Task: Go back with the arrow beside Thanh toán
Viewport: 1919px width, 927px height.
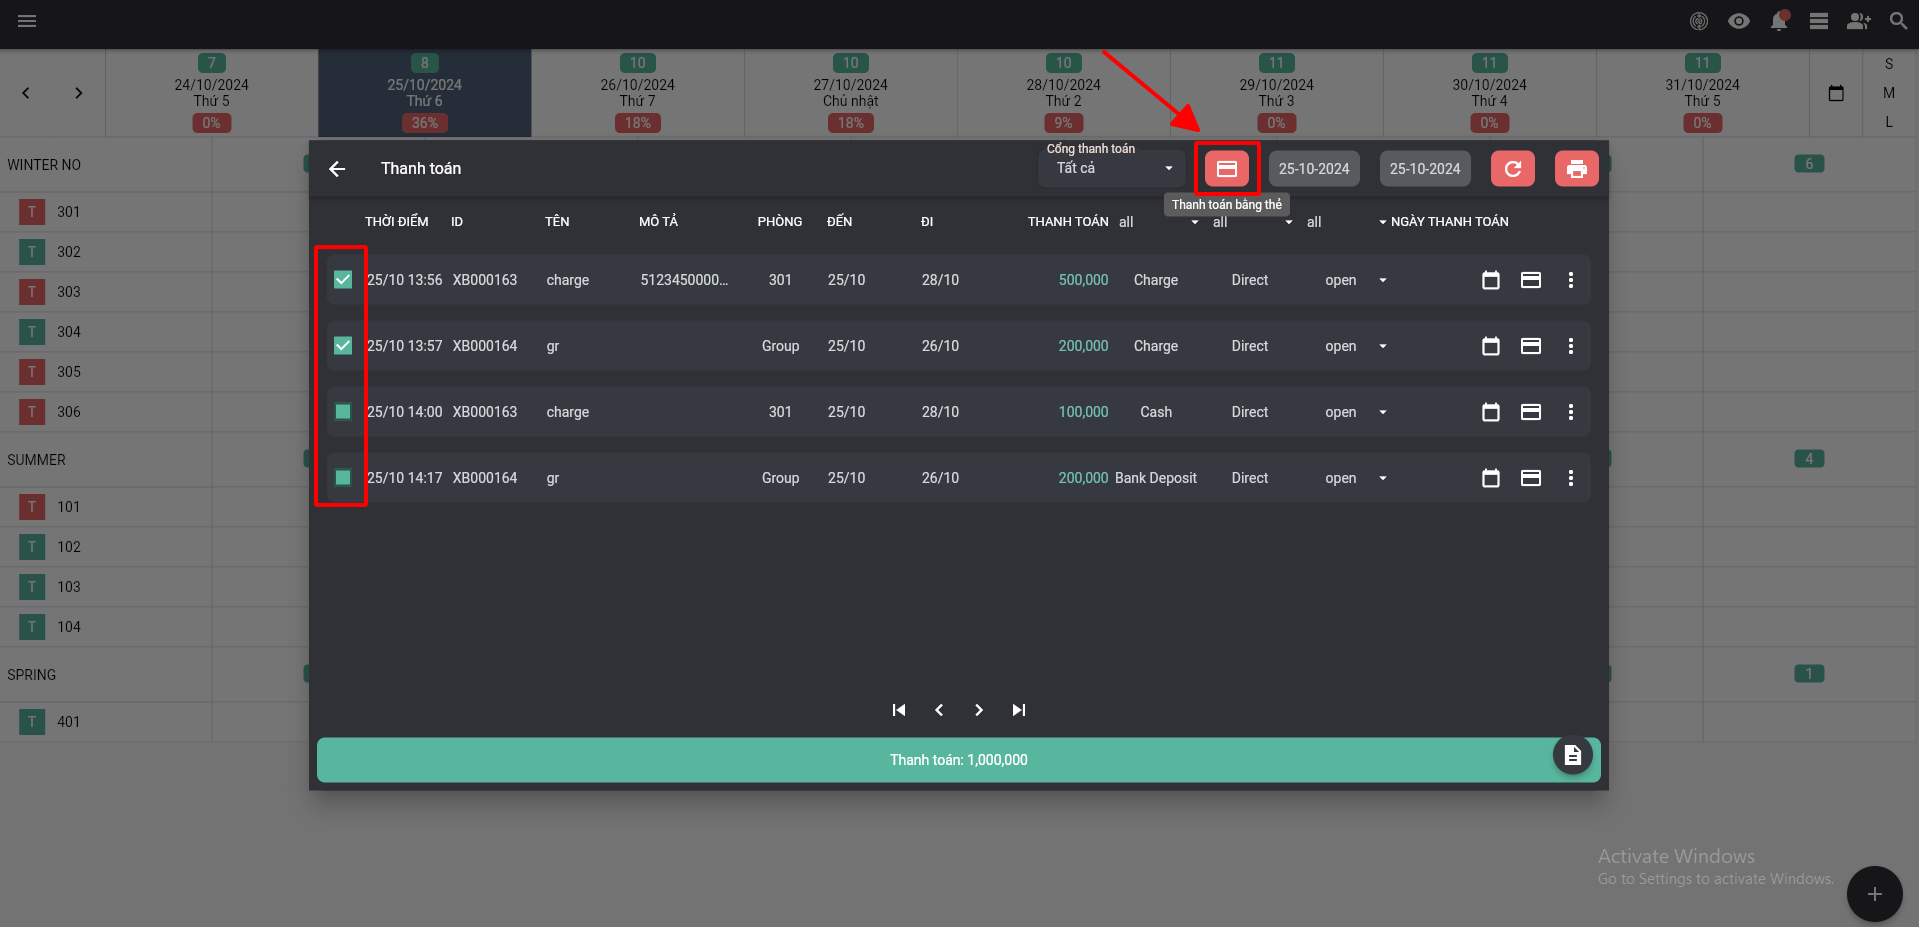Action: tap(337, 169)
